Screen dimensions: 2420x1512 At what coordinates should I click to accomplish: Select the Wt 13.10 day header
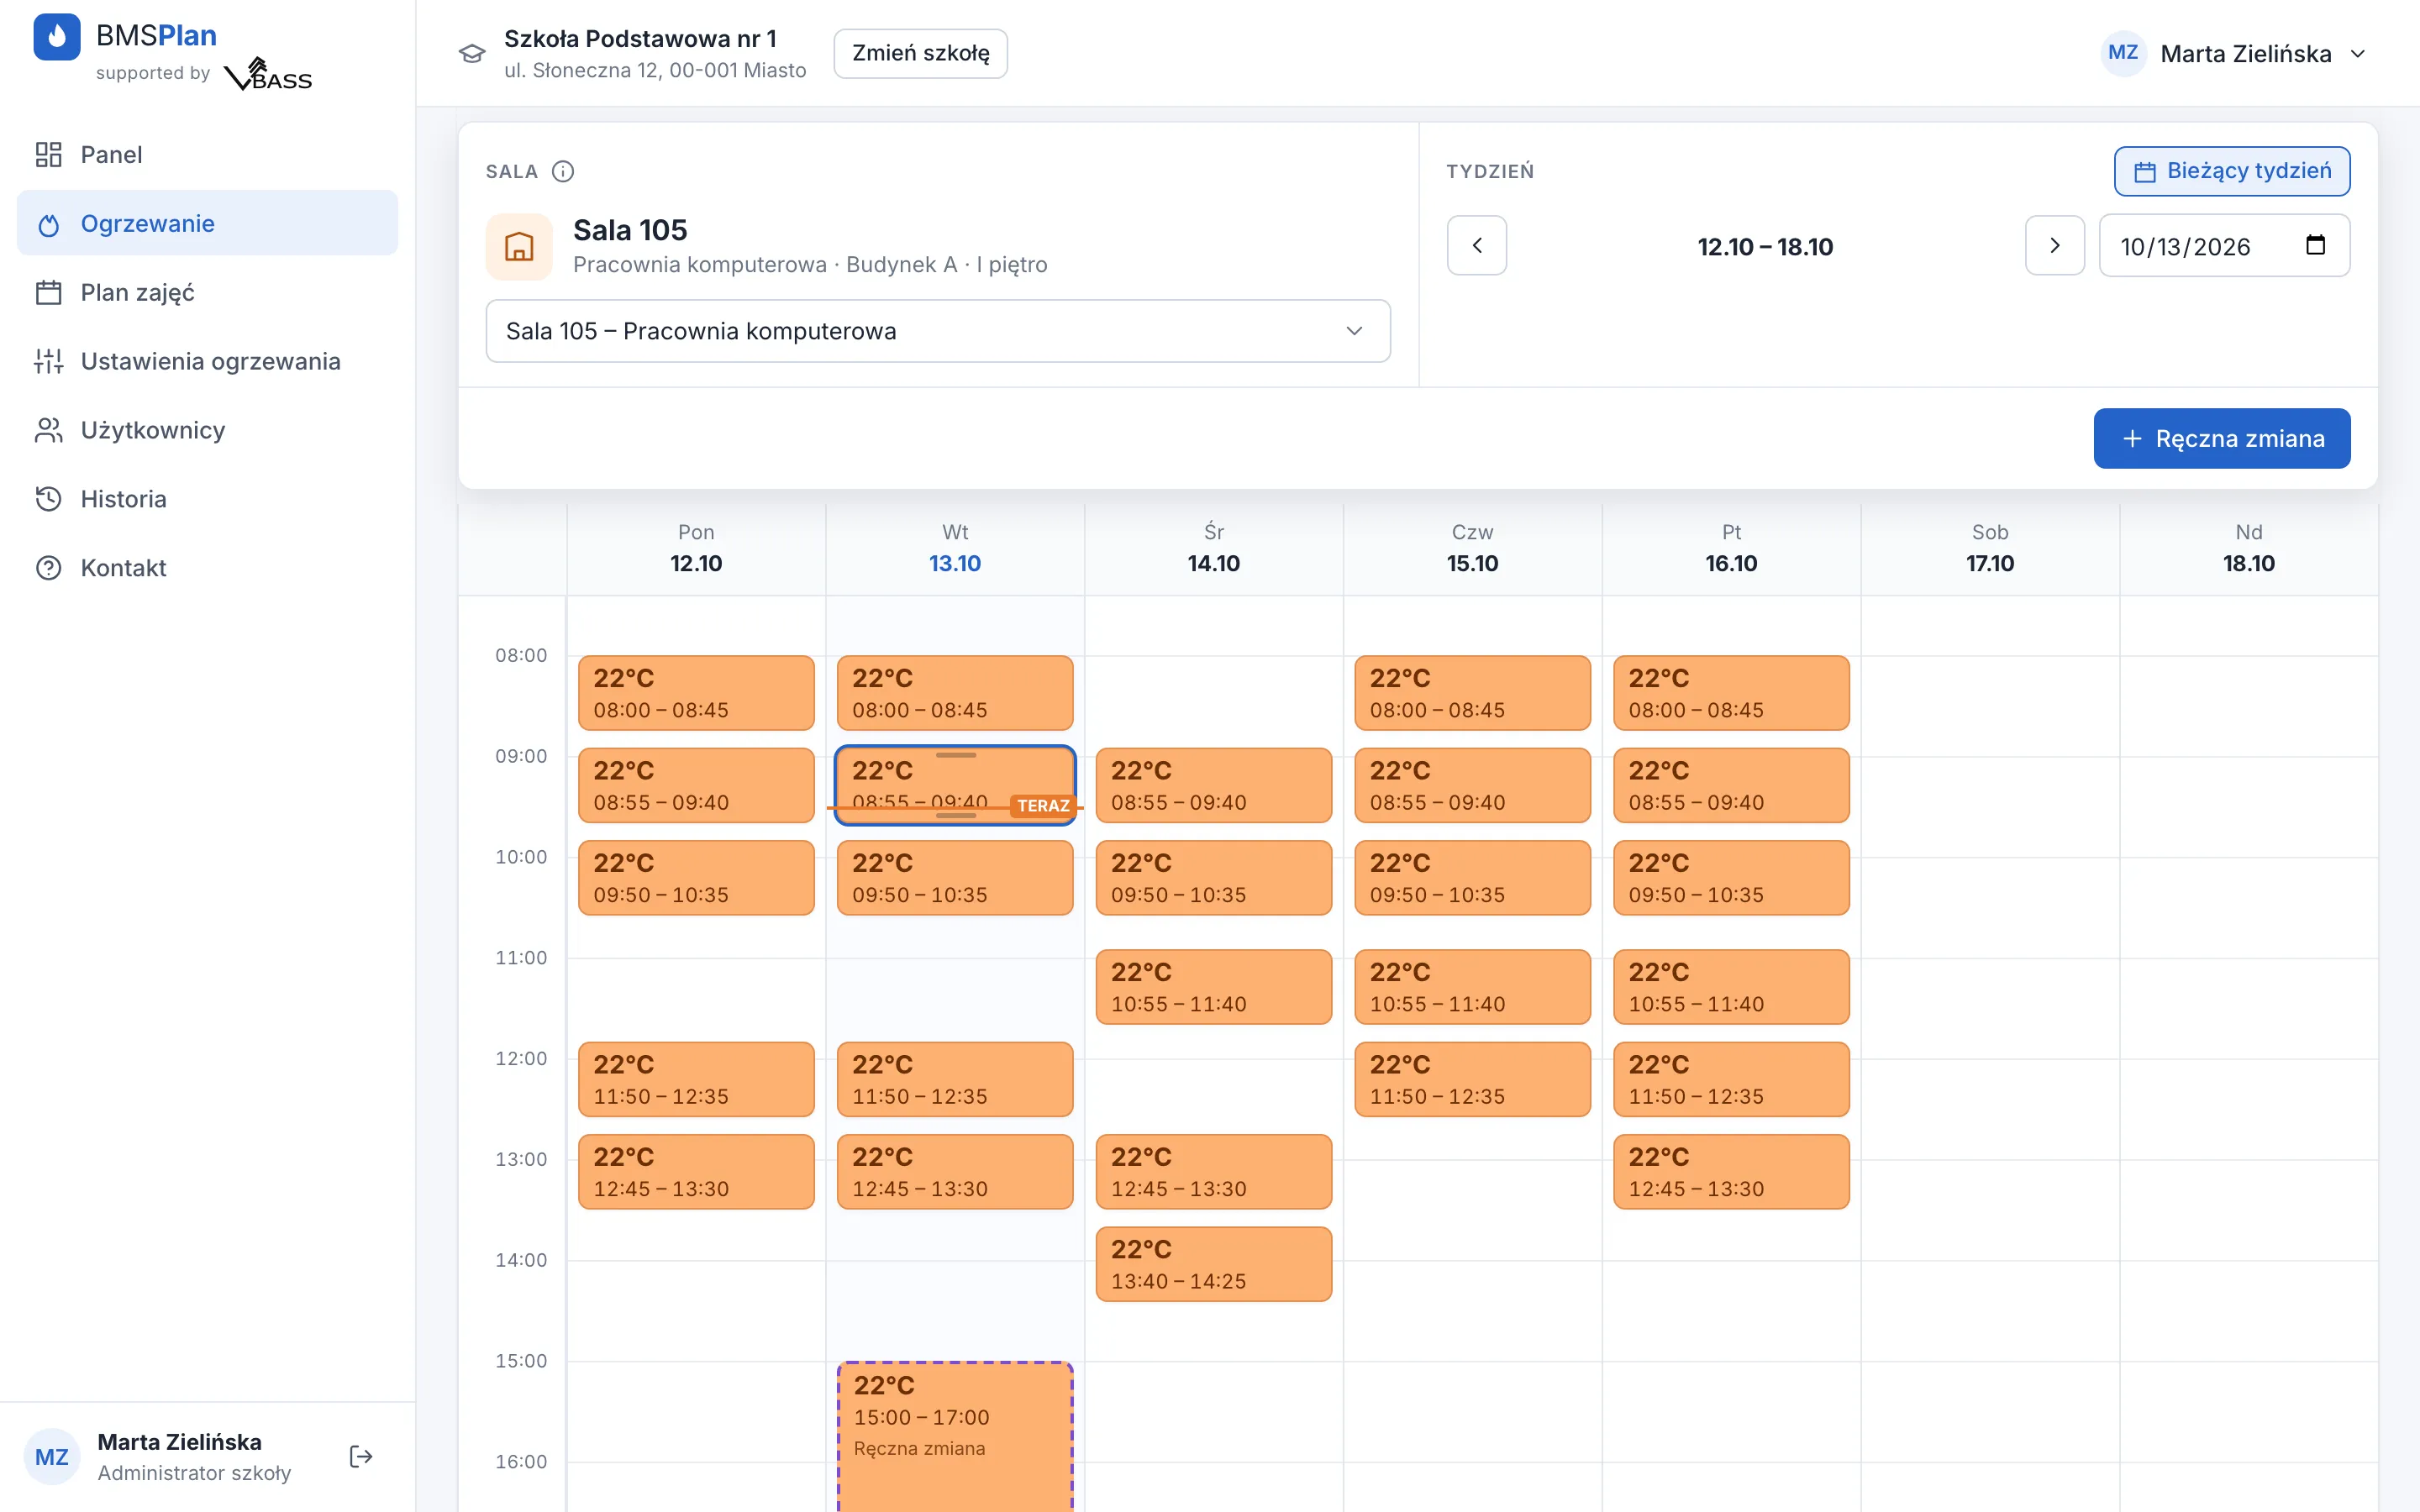[955, 549]
